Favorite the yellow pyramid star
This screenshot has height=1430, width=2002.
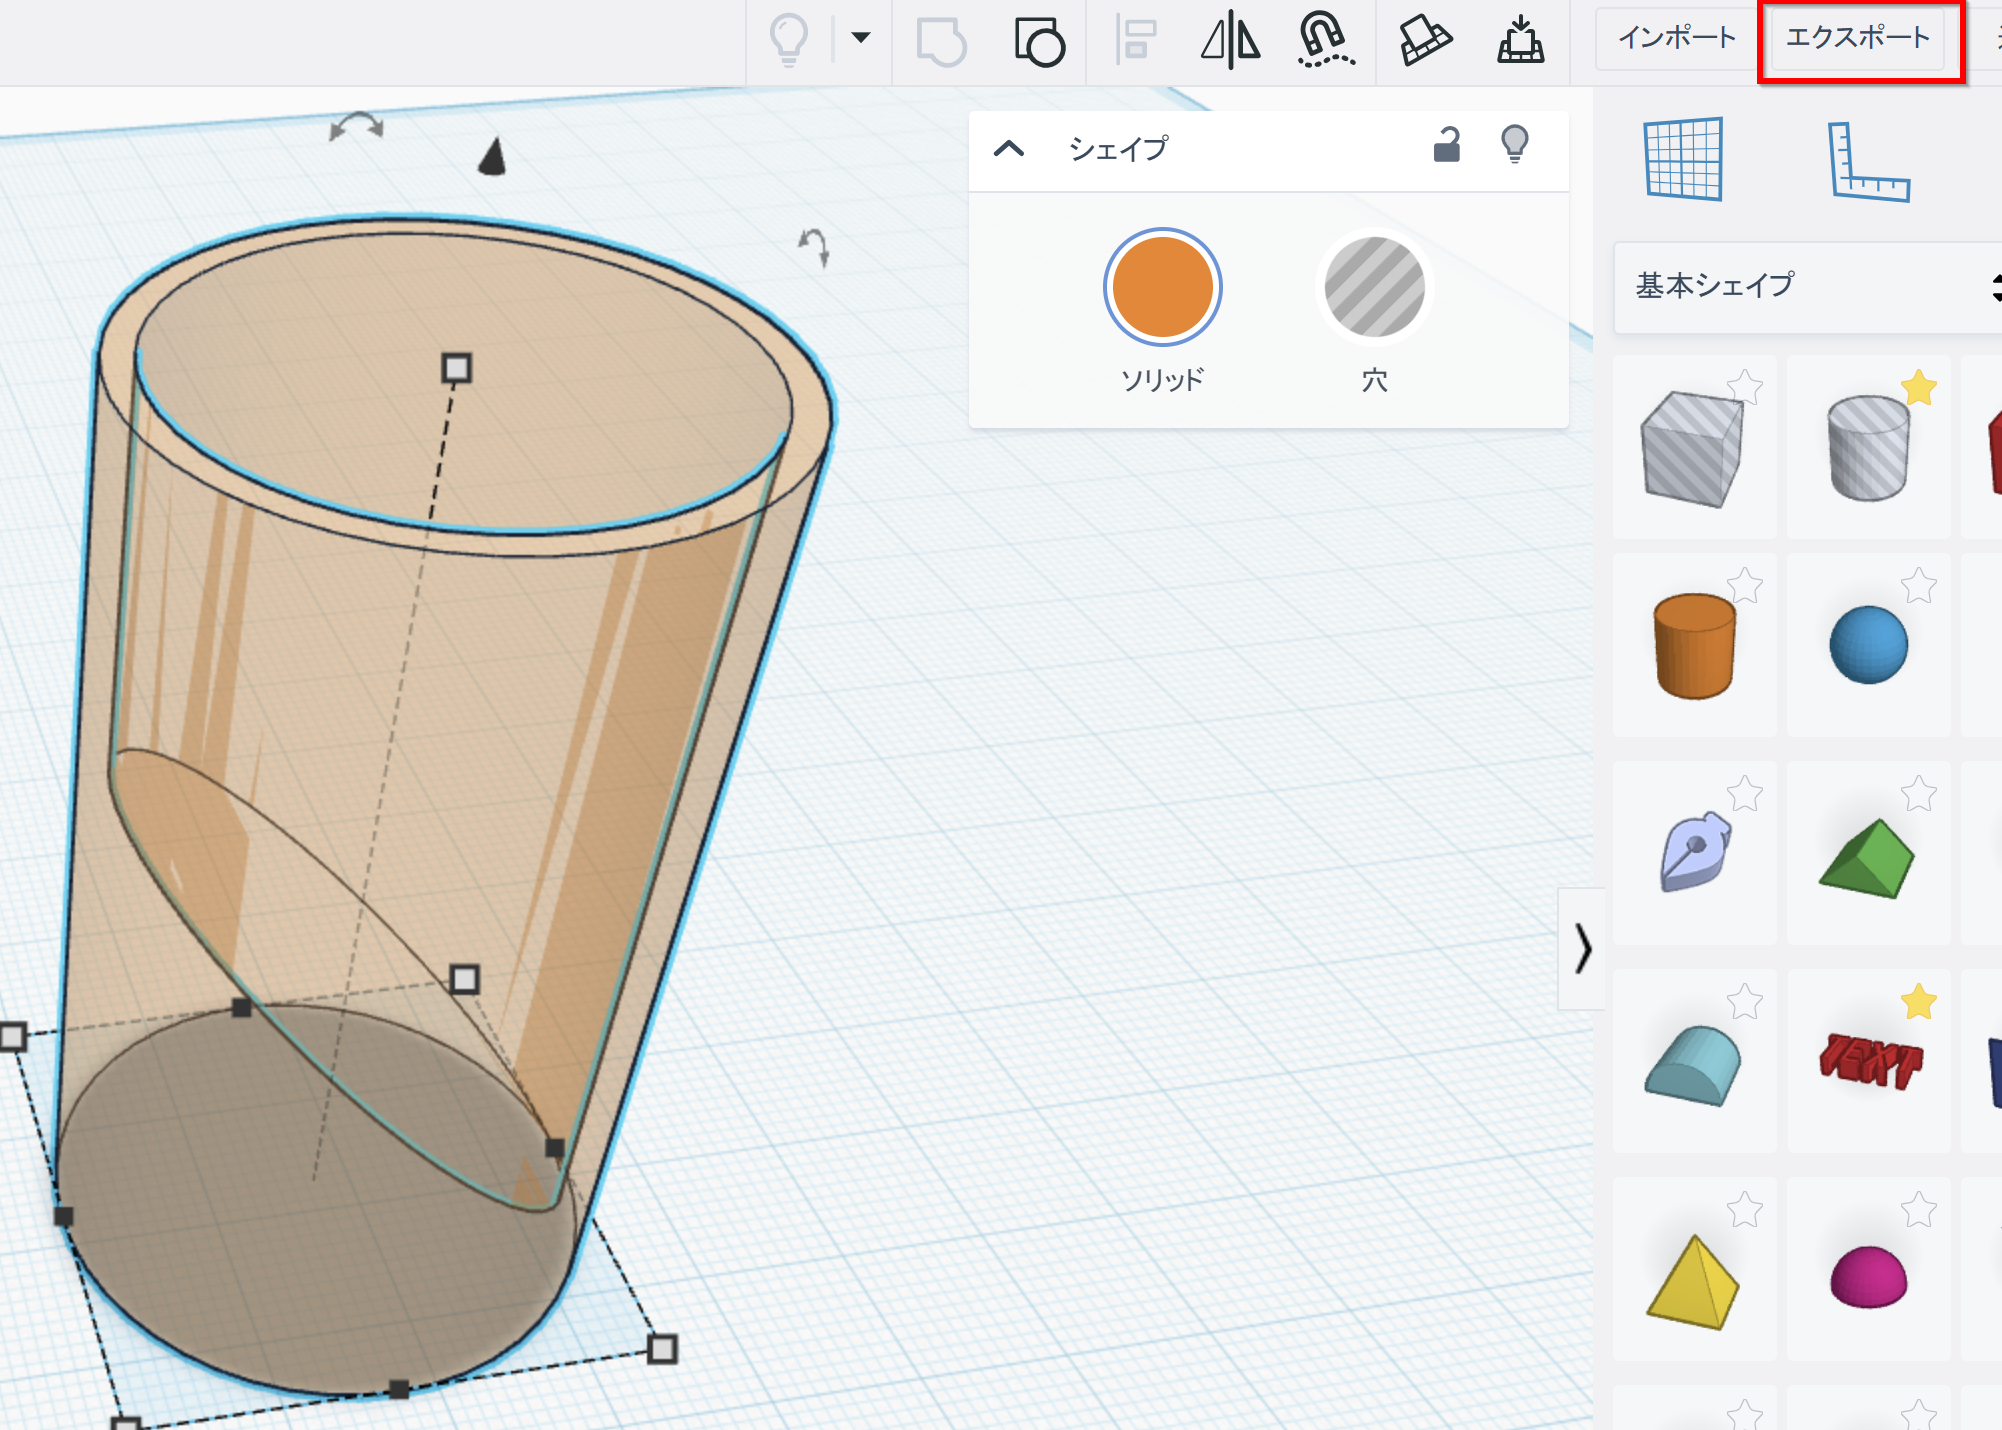coord(1745,1210)
